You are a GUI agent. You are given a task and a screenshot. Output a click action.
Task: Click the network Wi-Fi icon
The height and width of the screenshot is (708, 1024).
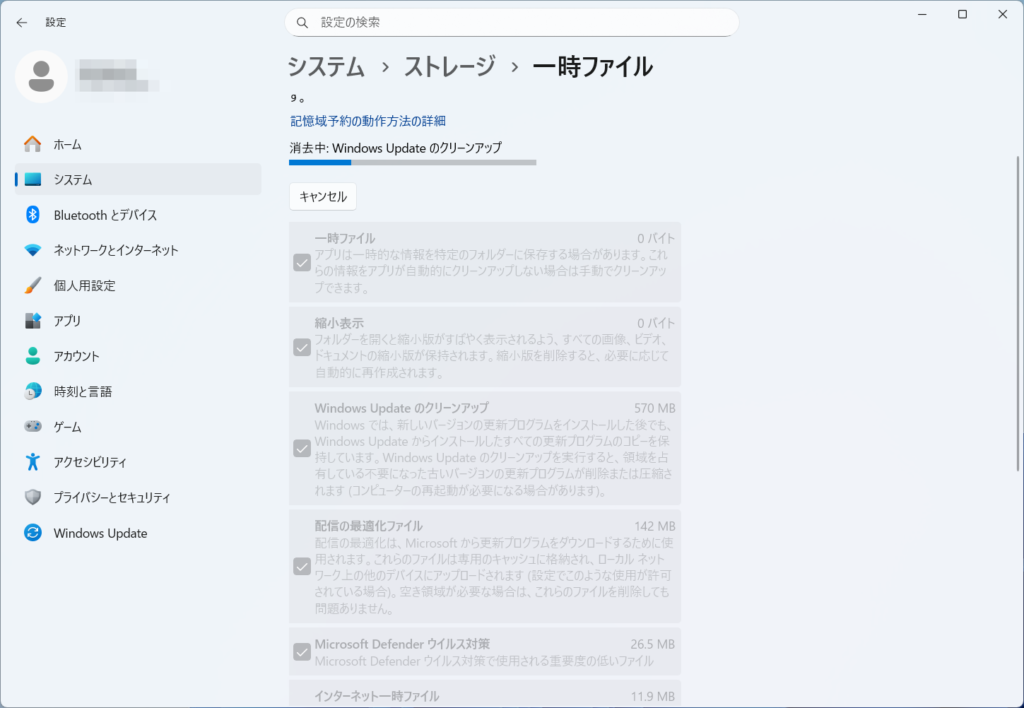coord(33,250)
